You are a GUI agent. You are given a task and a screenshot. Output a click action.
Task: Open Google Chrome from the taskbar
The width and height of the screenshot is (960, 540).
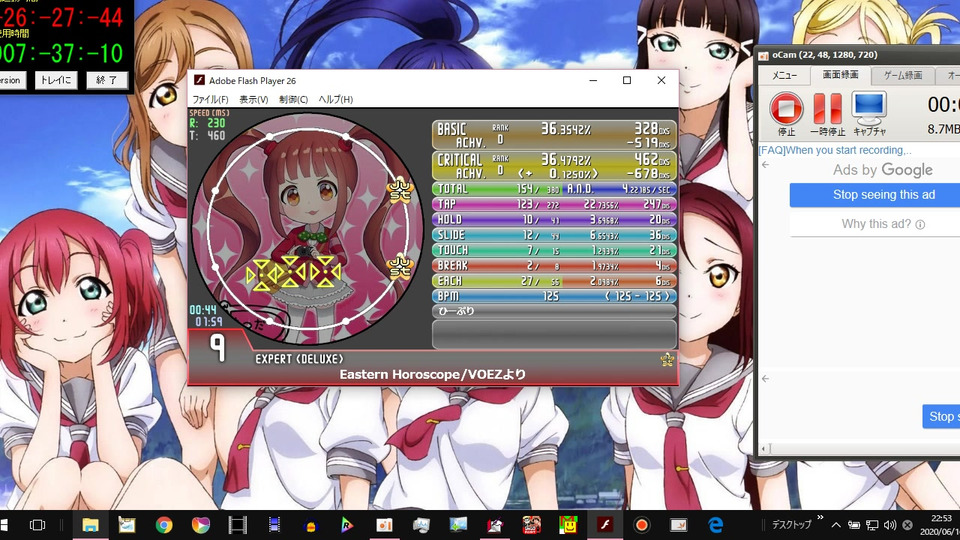[x=163, y=525]
